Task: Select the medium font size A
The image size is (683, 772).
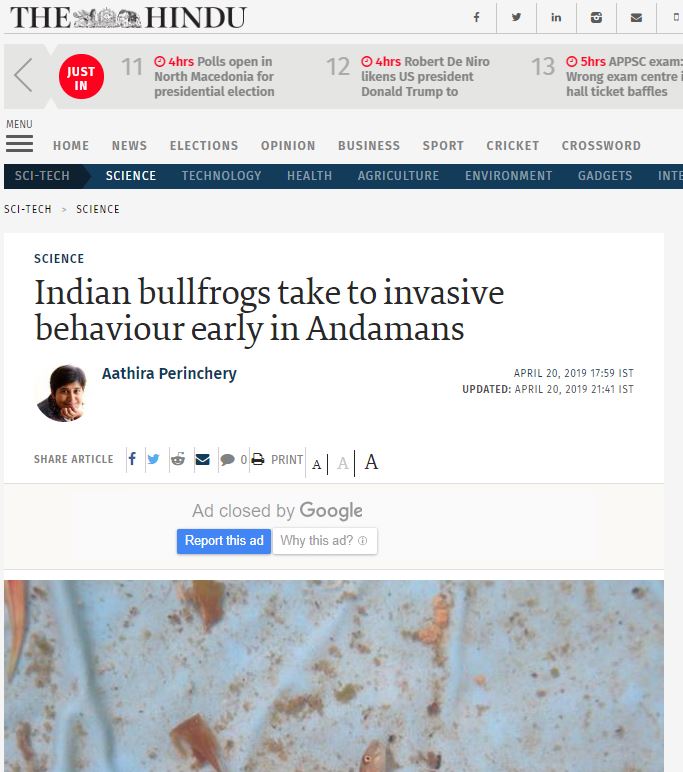Action: tap(343, 463)
